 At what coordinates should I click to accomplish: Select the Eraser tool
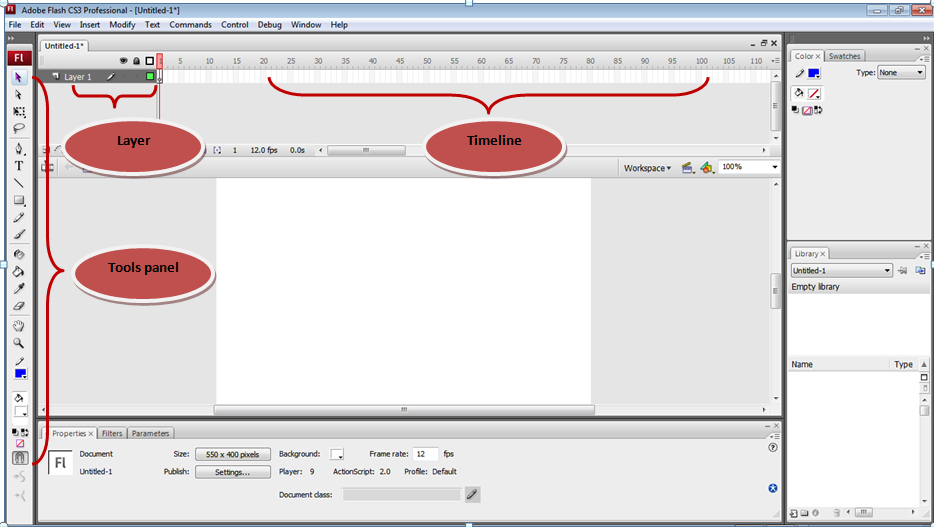pos(19,306)
